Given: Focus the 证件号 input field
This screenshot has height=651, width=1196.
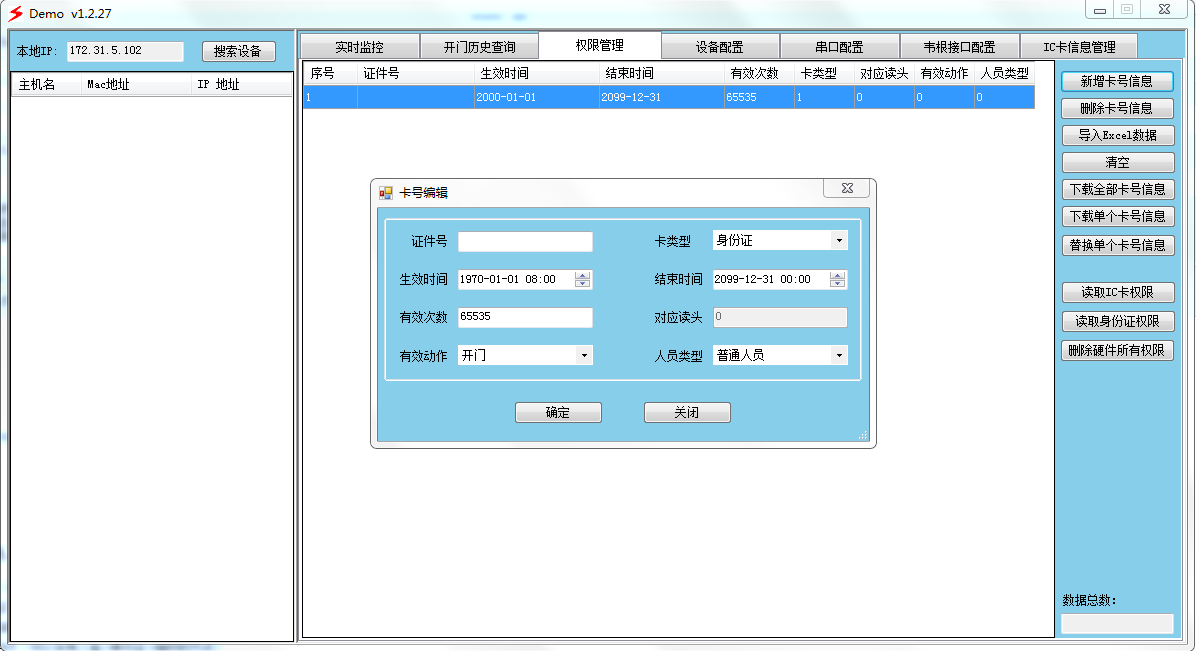Looking at the screenshot, I should tap(525, 242).
